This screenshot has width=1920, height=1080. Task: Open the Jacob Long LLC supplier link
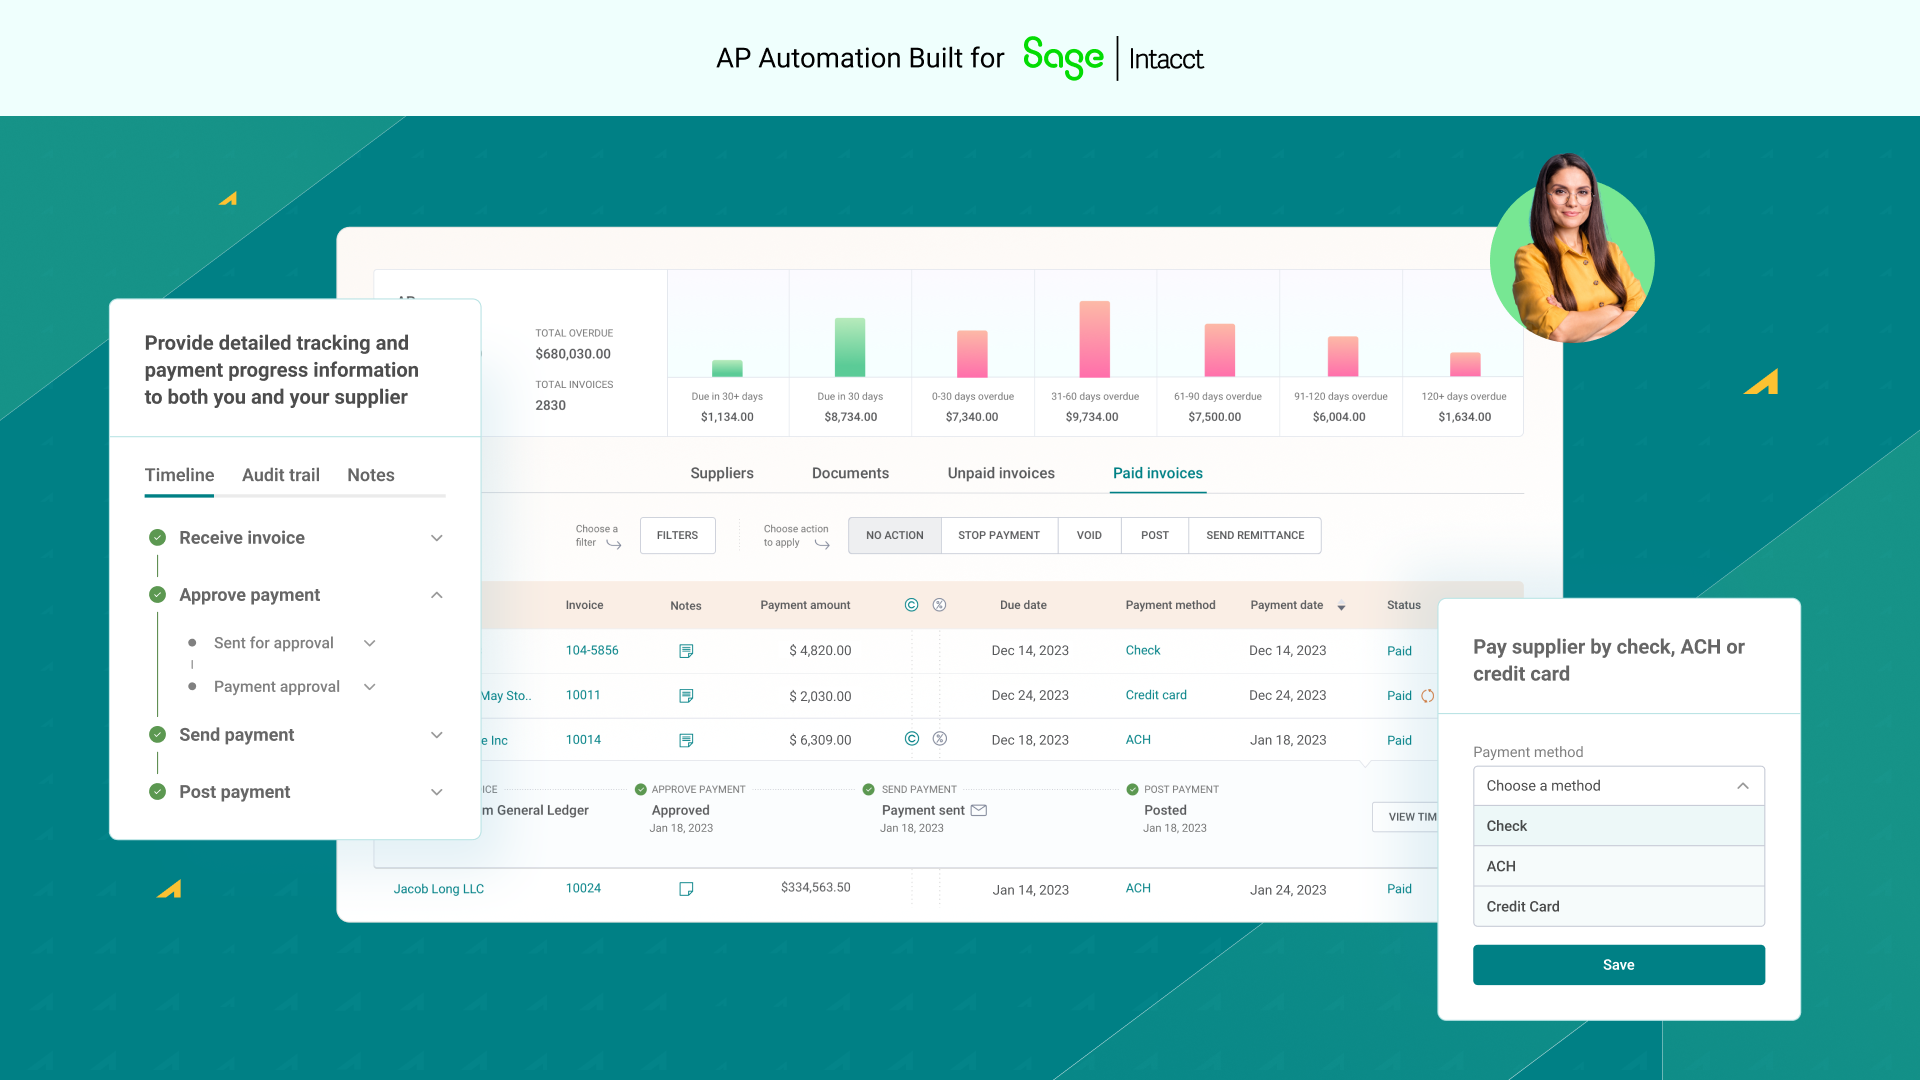pos(438,889)
